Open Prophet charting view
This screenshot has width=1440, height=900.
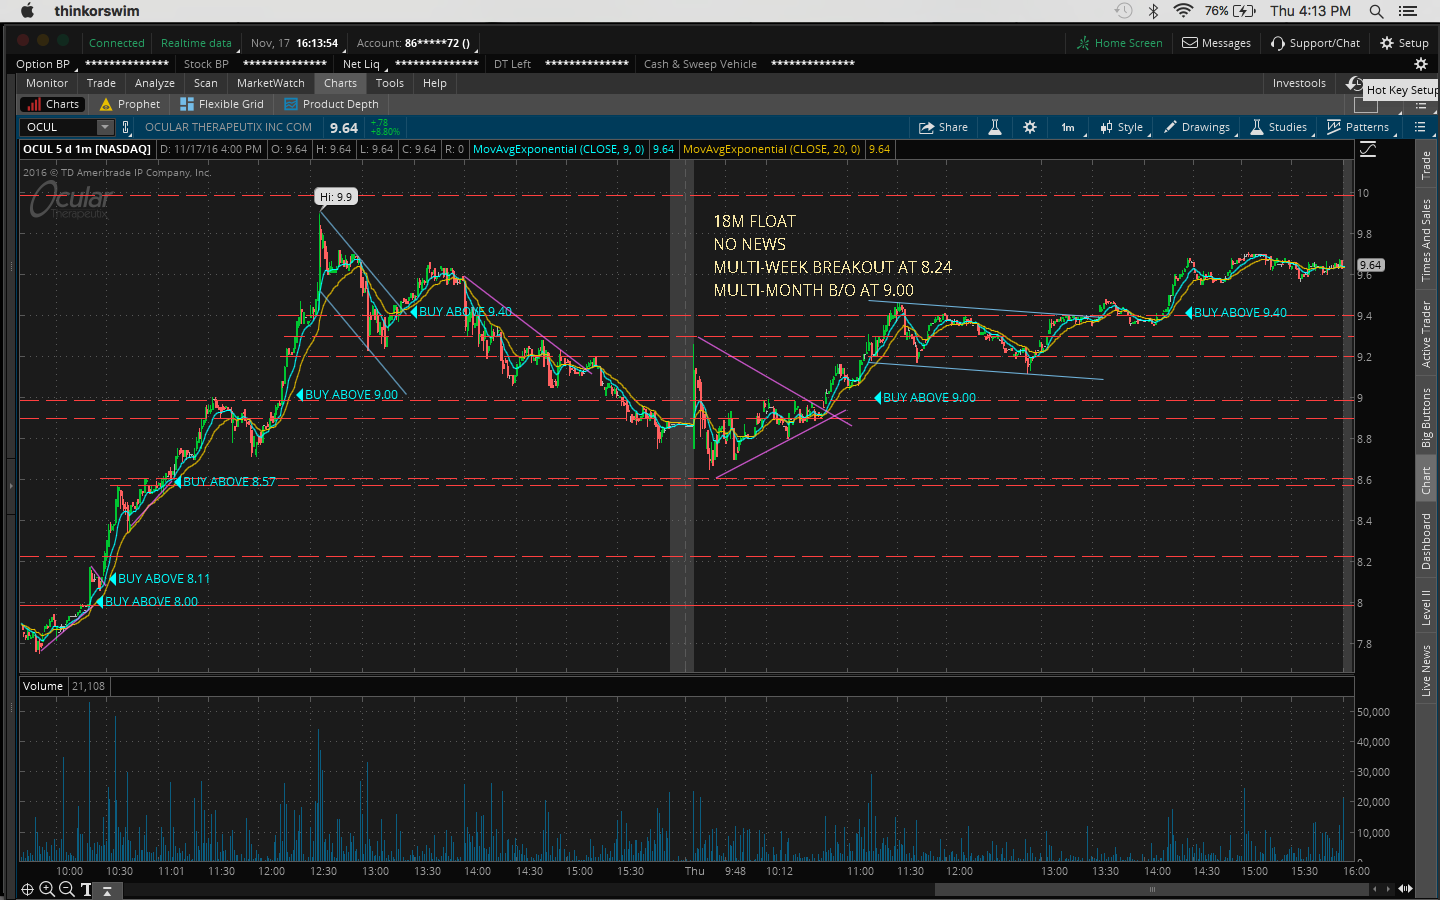130,104
